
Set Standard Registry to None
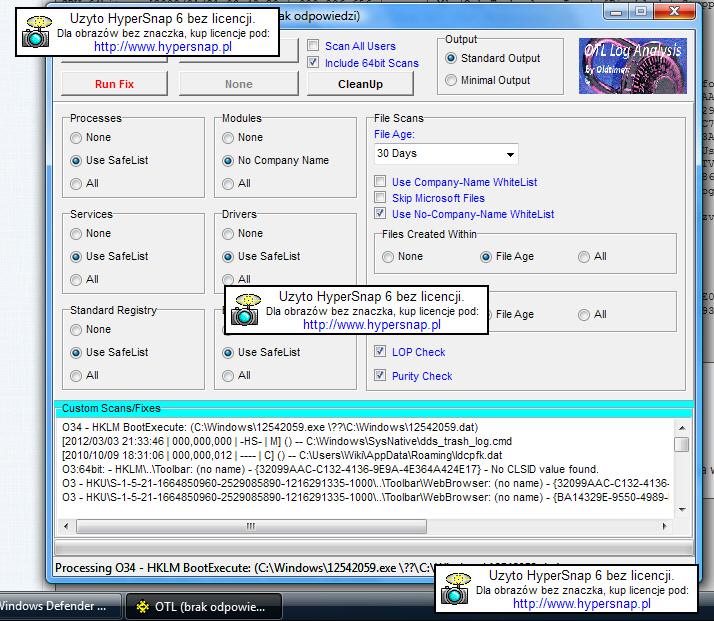[x=76, y=330]
